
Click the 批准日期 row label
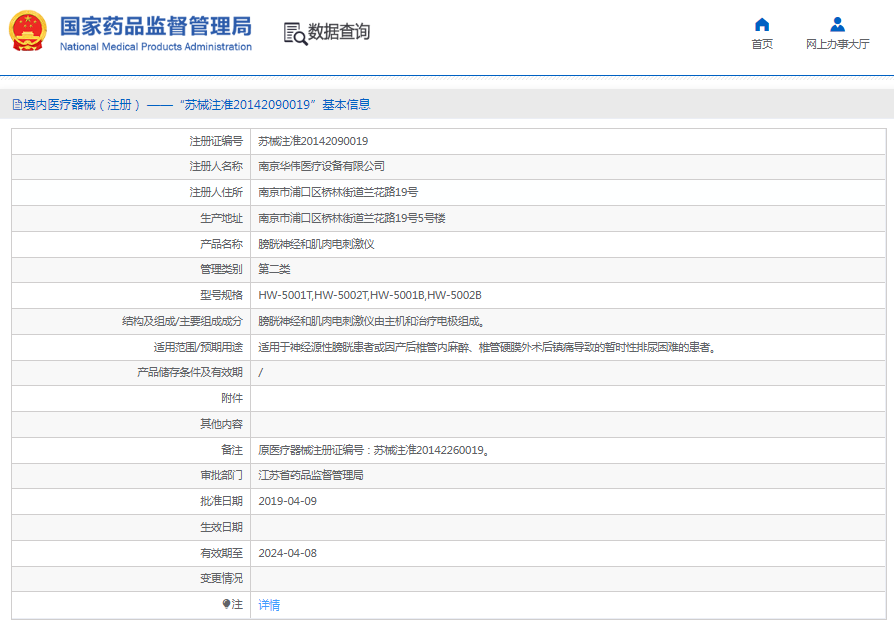click(x=221, y=501)
